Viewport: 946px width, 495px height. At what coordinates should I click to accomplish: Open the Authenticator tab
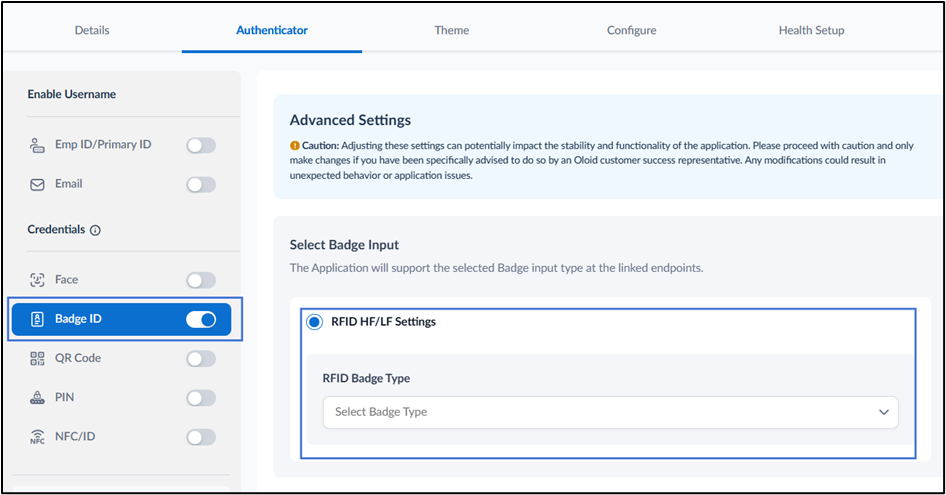point(272,30)
